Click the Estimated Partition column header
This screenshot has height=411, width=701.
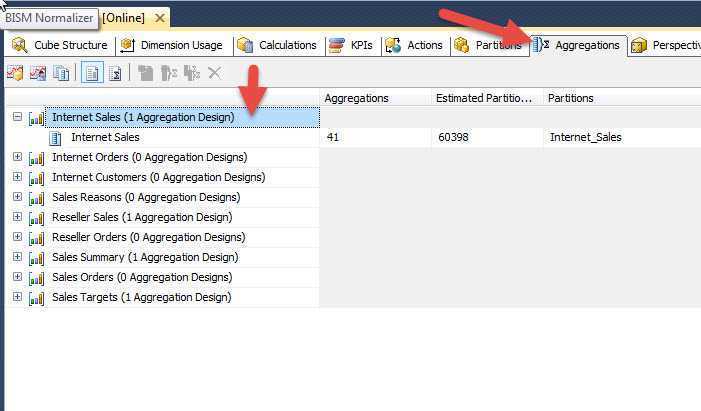pos(486,98)
